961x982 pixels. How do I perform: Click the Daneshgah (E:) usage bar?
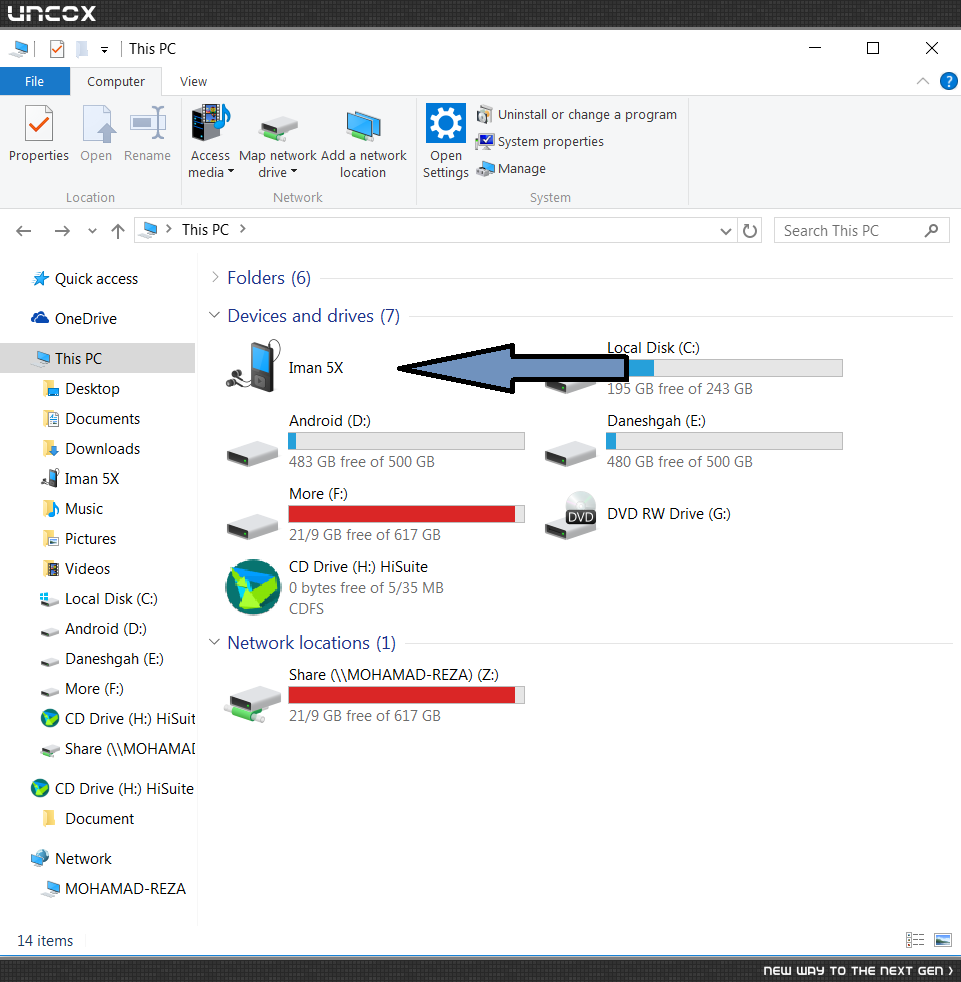724,441
